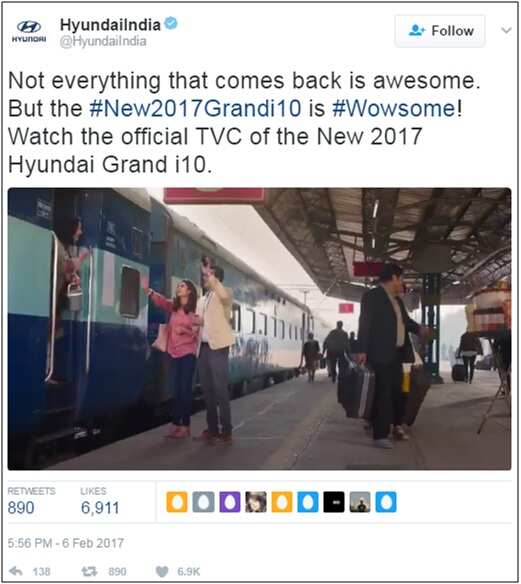This screenshot has height=584, width=521.
Task: Click the blue verified badge
Action: click(x=171, y=24)
